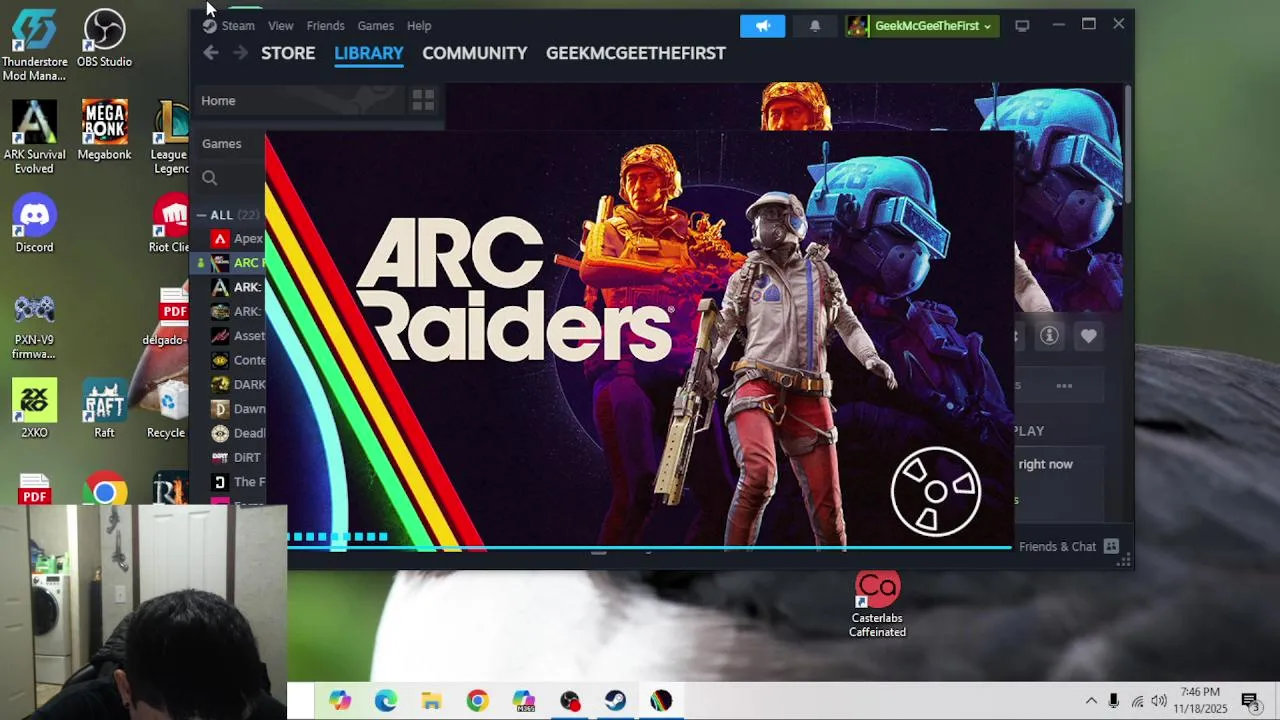Viewport: 1280px width, 720px height.
Task: Open the Windows notification center
Action: (1250, 701)
